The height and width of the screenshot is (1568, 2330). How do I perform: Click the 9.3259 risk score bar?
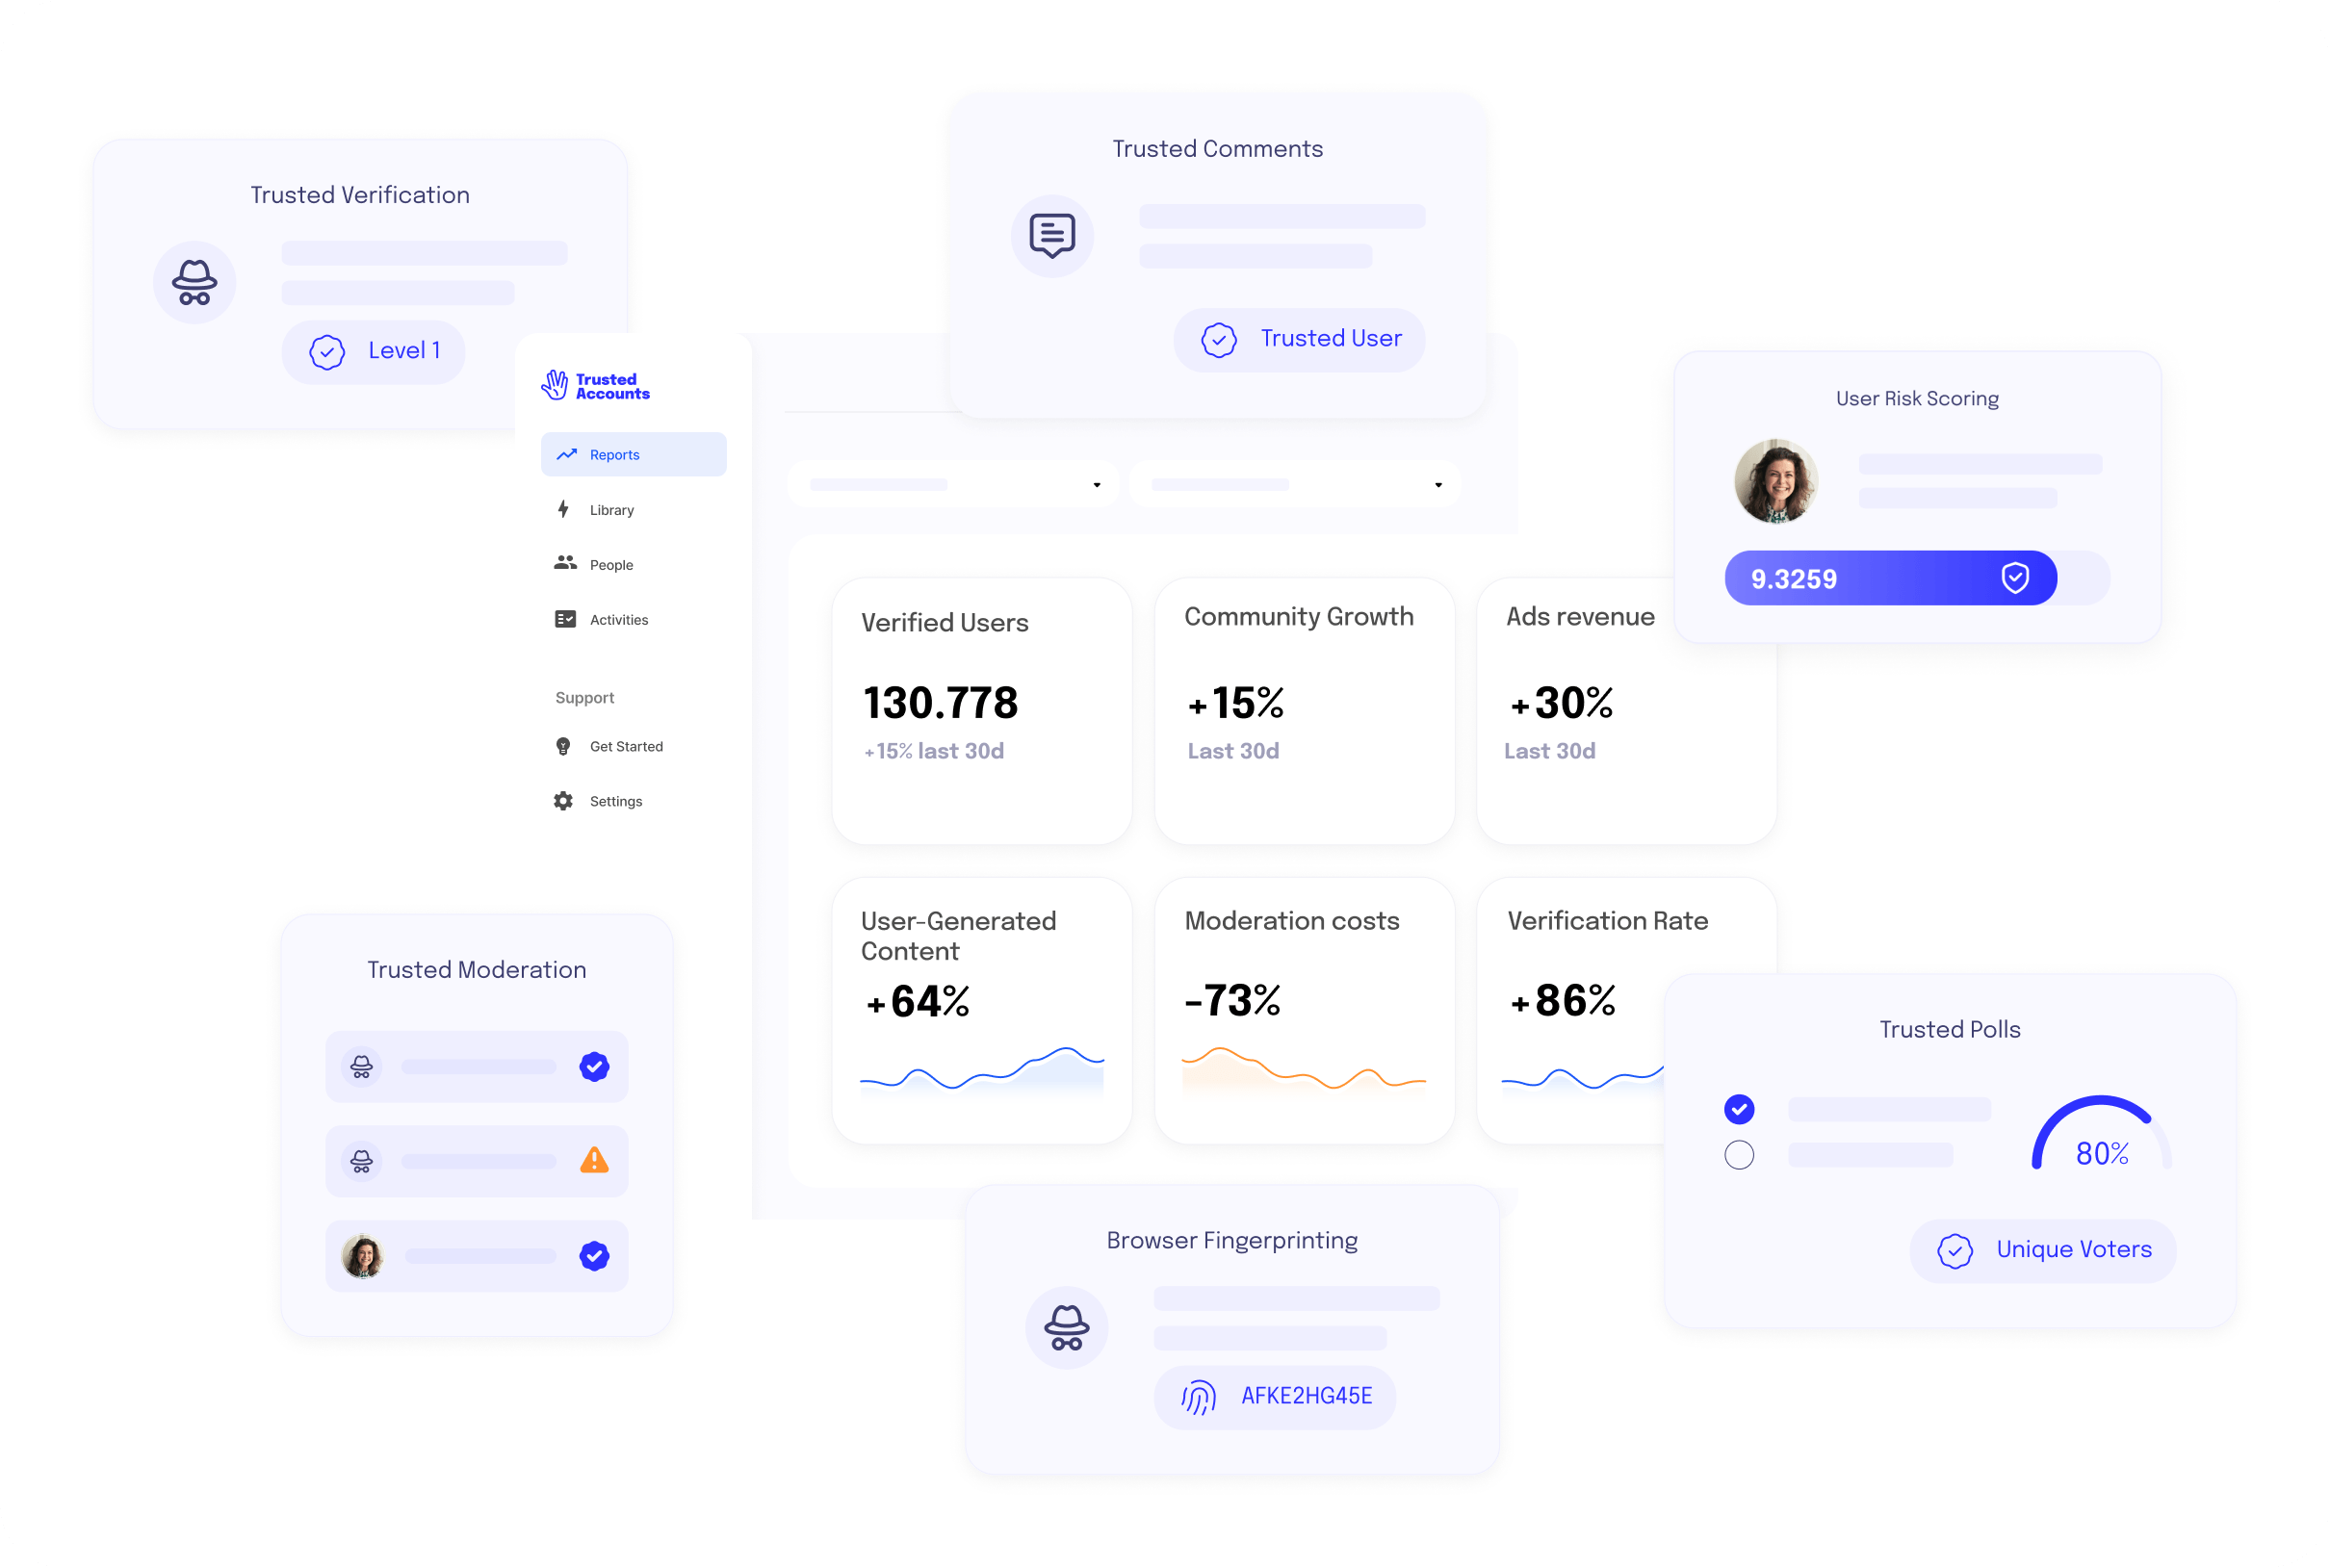click(1889, 578)
